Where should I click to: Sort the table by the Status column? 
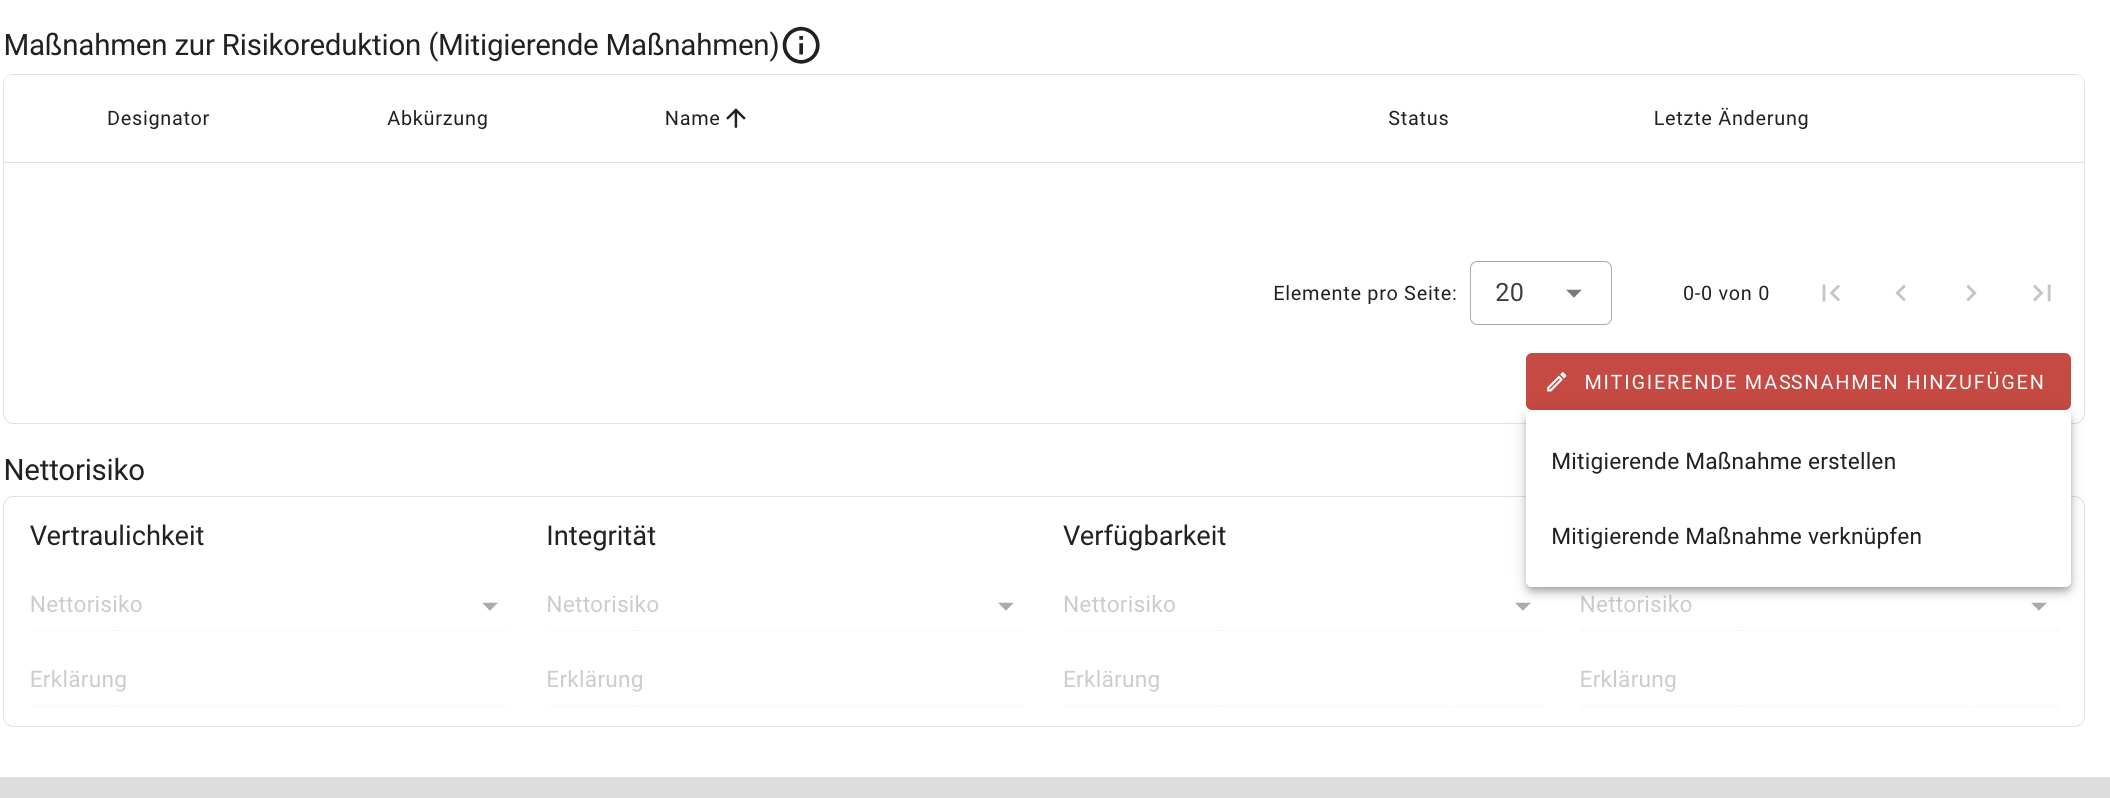click(x=1417, y=118)
